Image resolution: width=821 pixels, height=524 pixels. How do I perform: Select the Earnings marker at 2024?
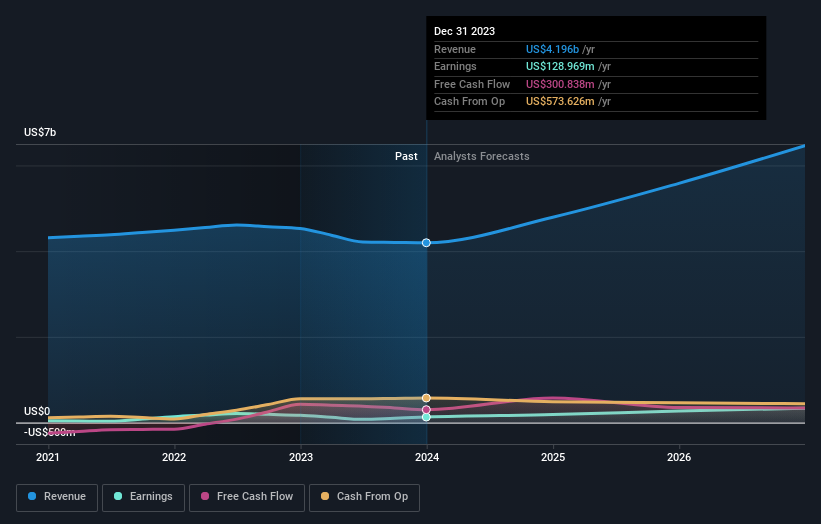coord(426,417)
